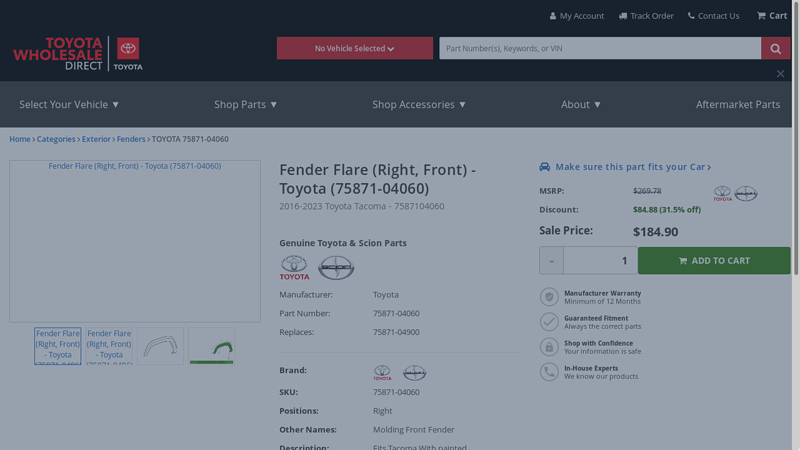
Task: Open the No Vehicle Selected dropdown
Action: point(354,48)
